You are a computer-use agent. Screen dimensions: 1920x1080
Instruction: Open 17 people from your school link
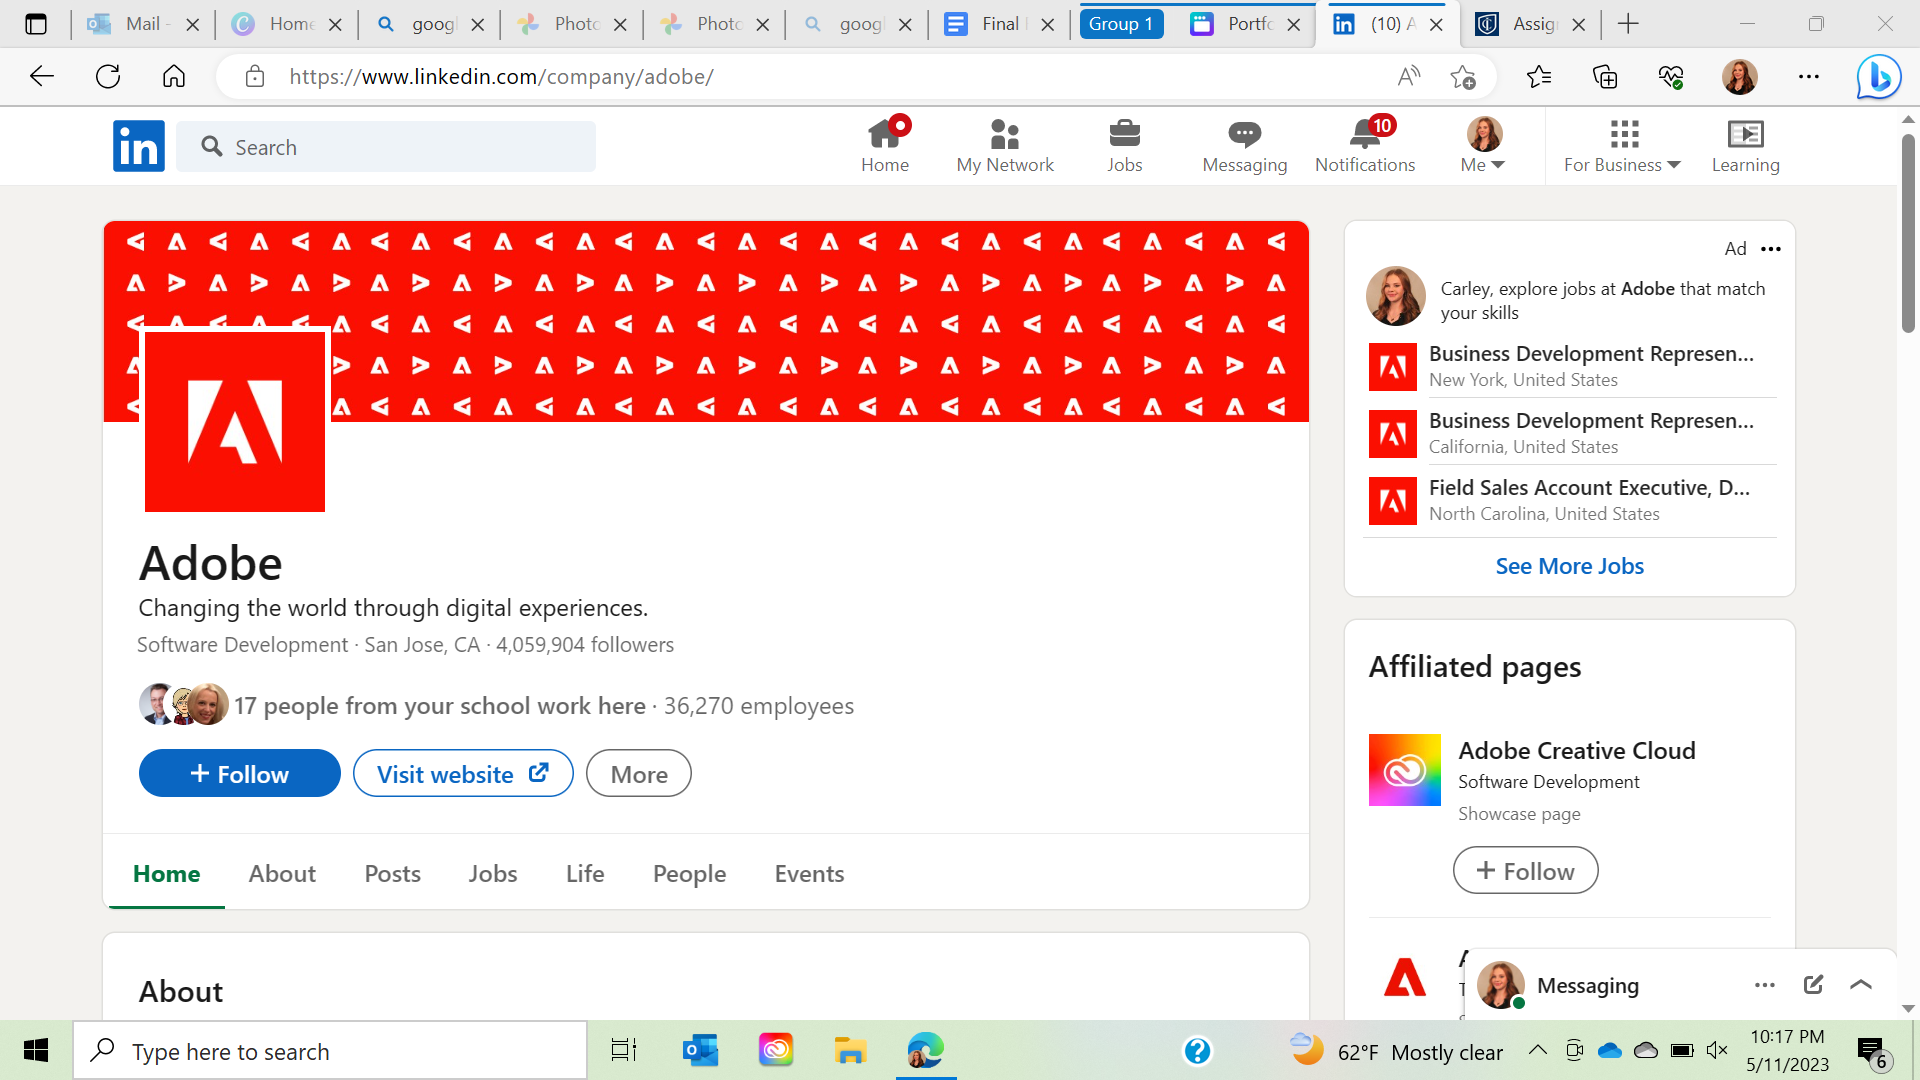click(x=440, y=705)
